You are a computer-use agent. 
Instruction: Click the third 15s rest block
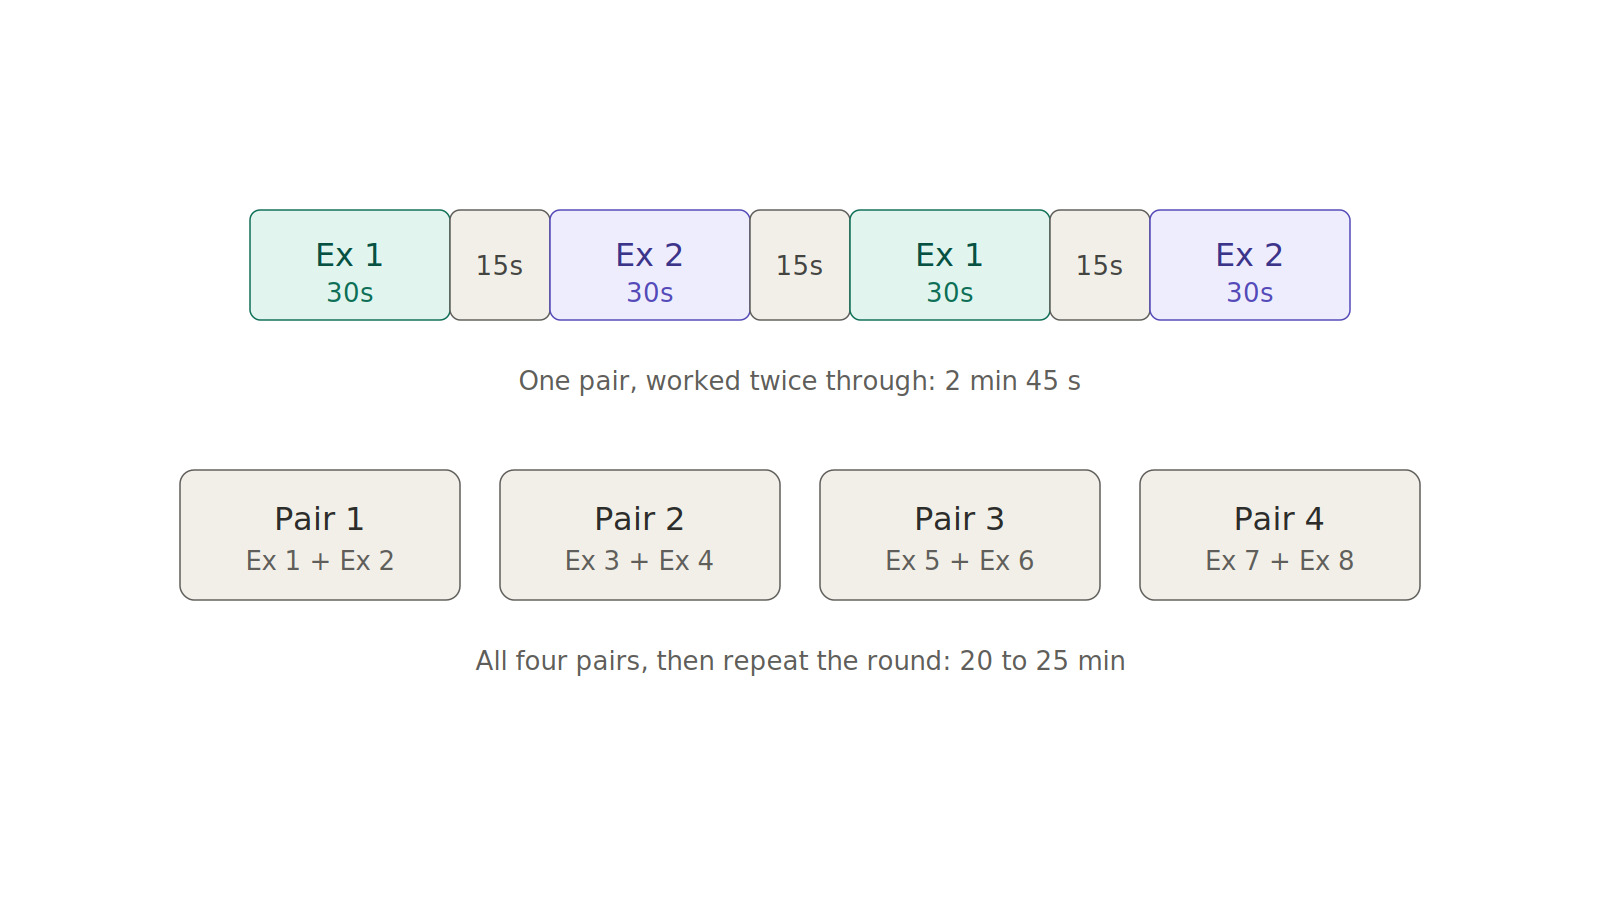tap(1100, 265)
